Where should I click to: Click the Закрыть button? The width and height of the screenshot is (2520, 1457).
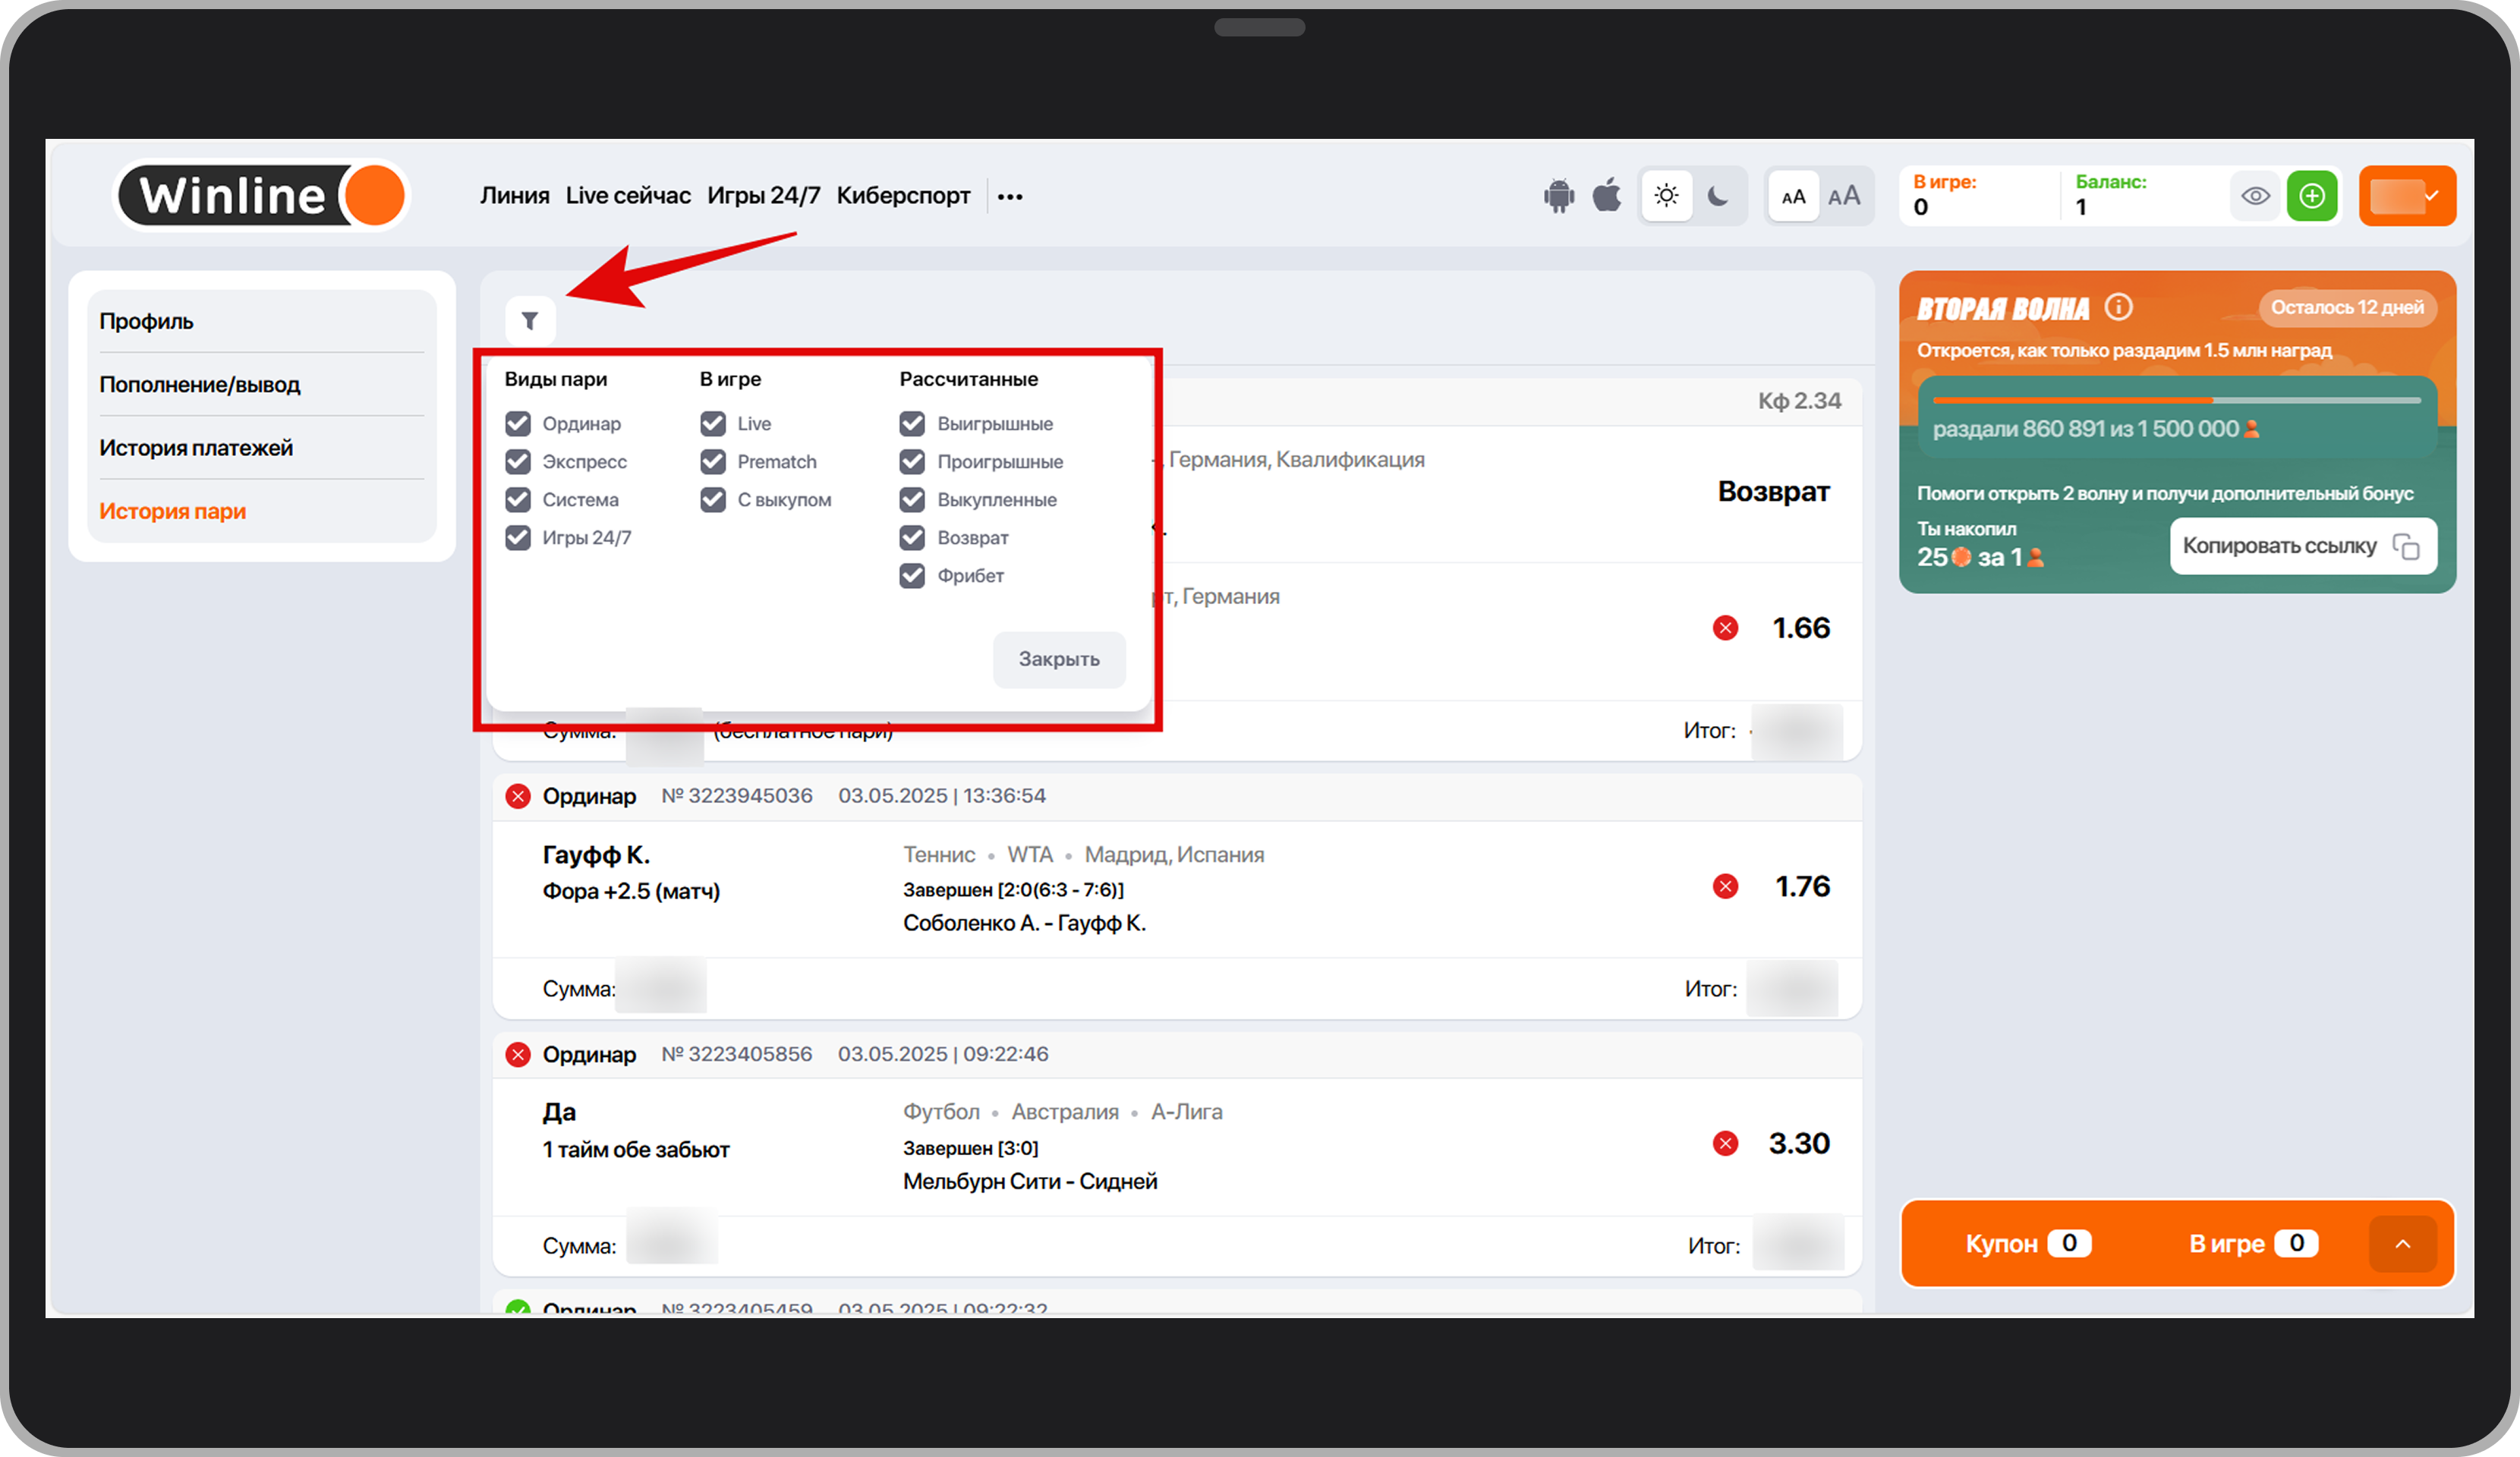(x=1059, y=659)
